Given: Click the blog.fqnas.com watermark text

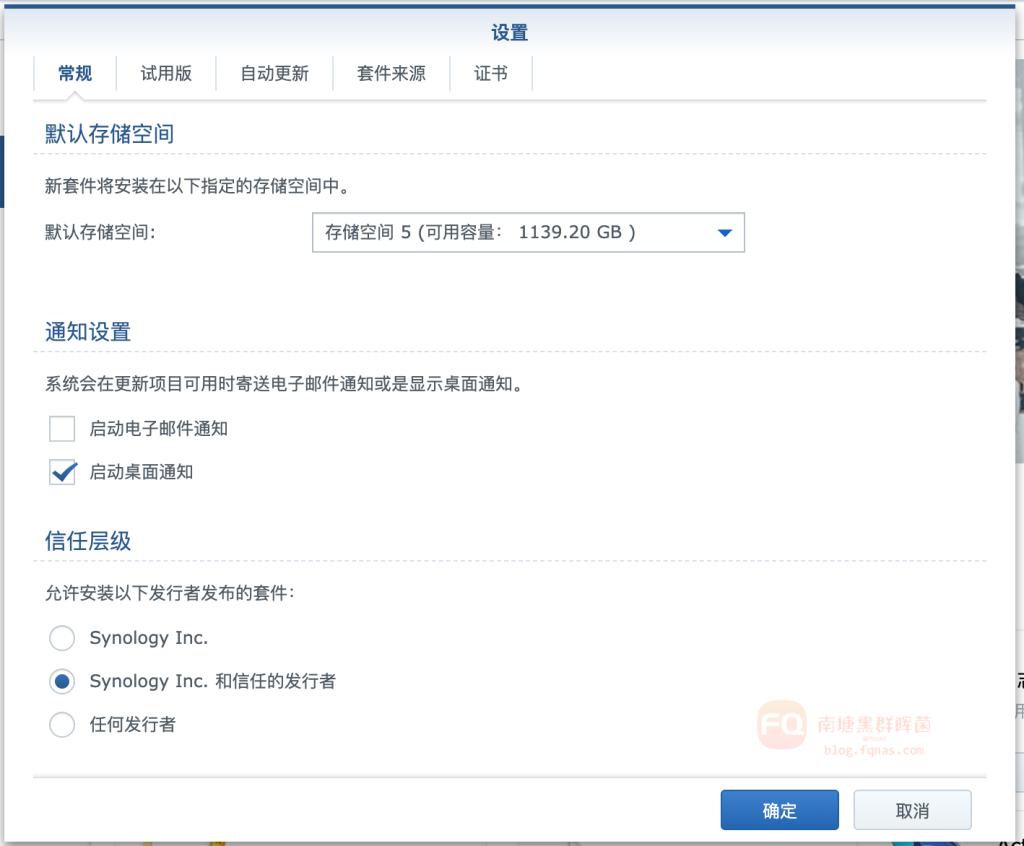Looking at the screenshot, I should coord(873,750).
